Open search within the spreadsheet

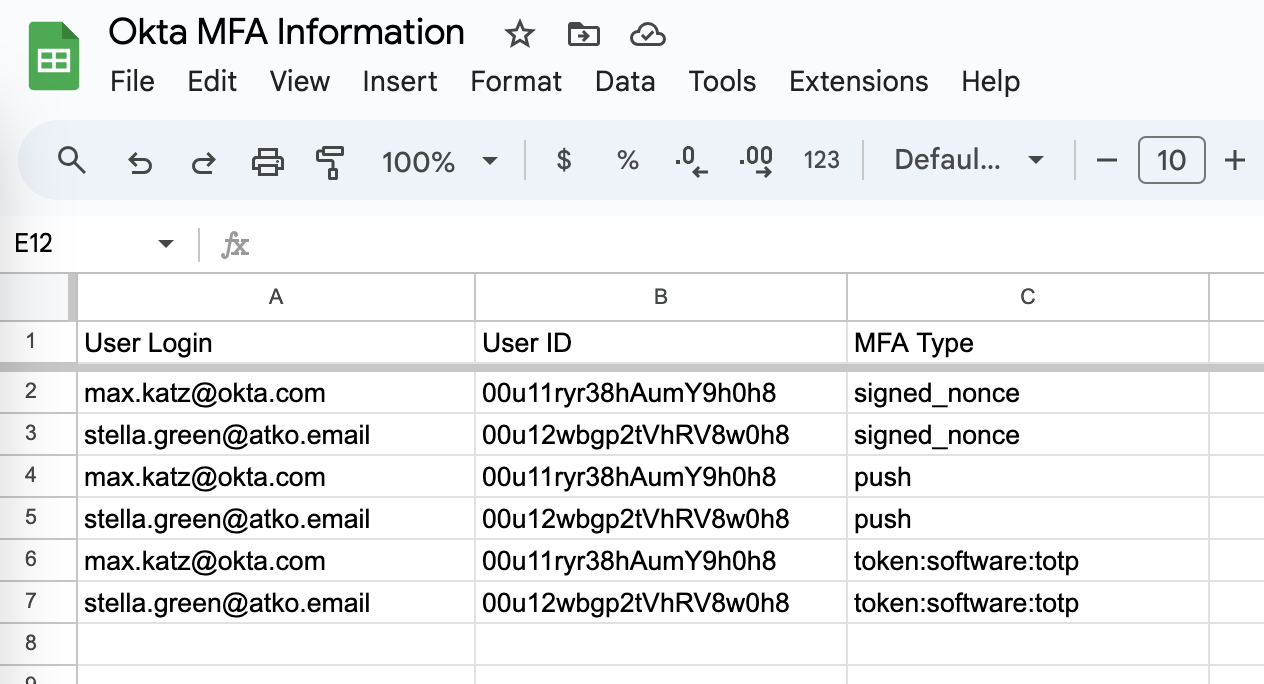71,160
